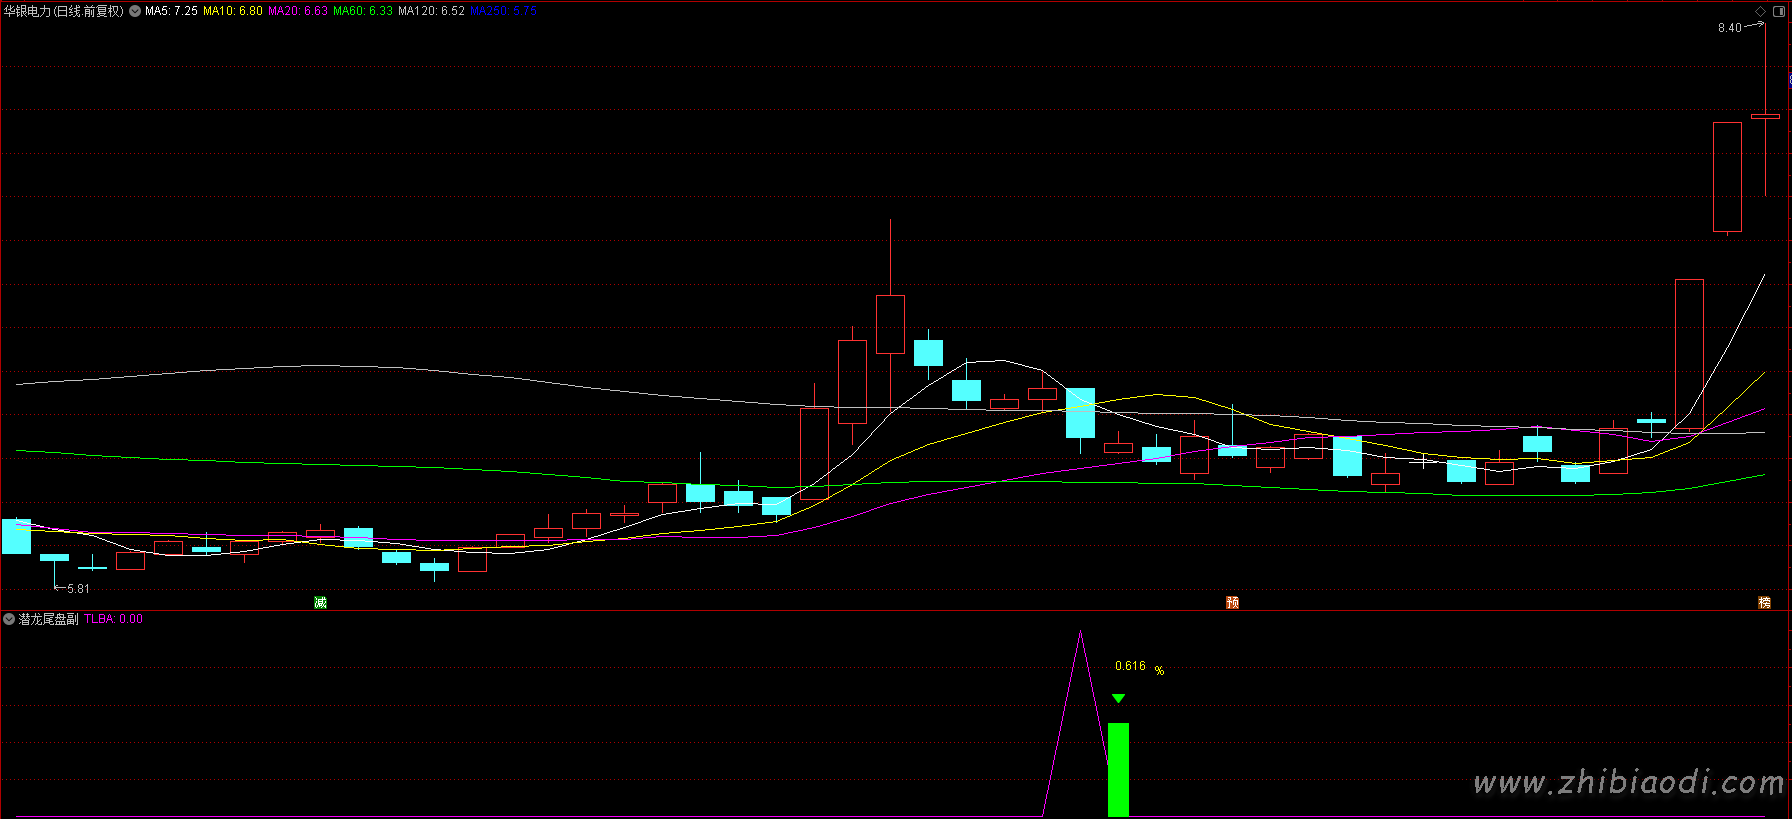Image resolution: width=1792 pixels, height=819 pixels.
Task: Click the MA120: 6.52 label
Action: point(431,11)
